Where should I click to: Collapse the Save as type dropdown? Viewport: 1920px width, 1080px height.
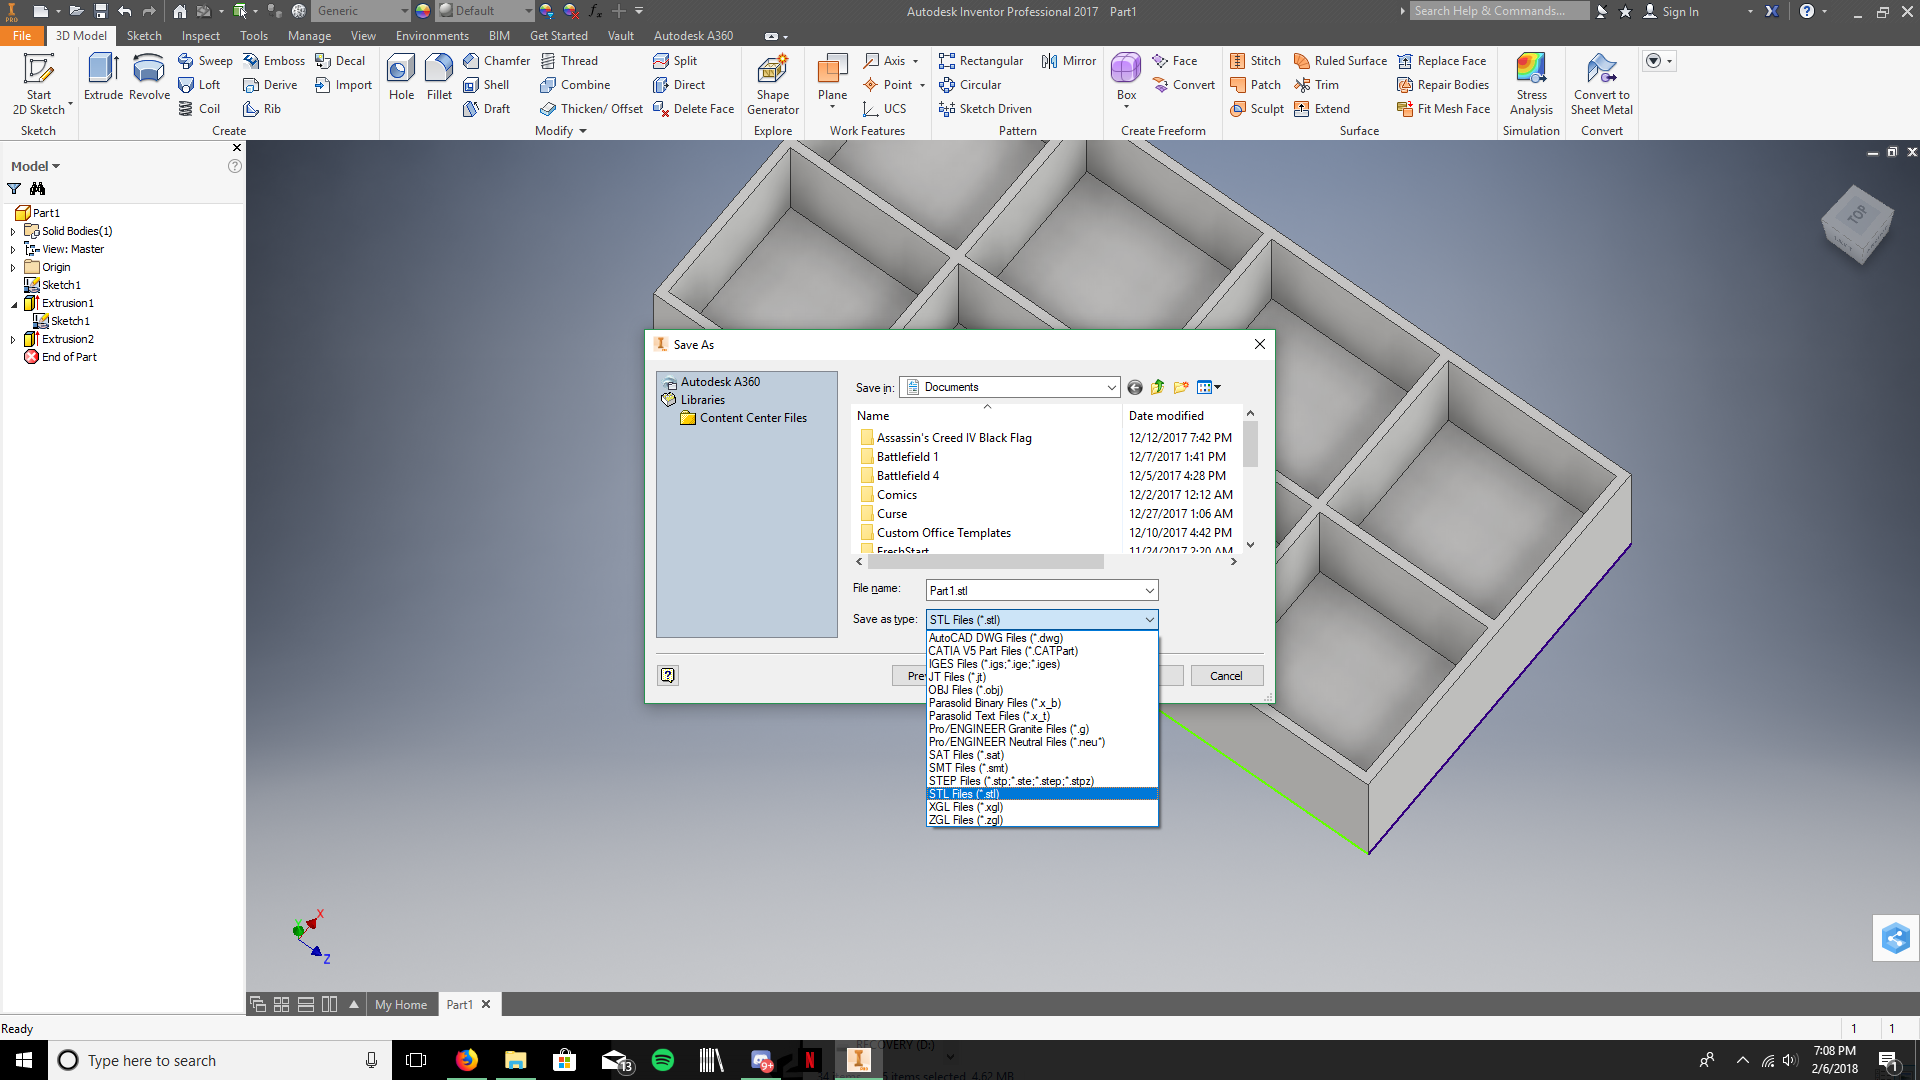[1149, 620]
